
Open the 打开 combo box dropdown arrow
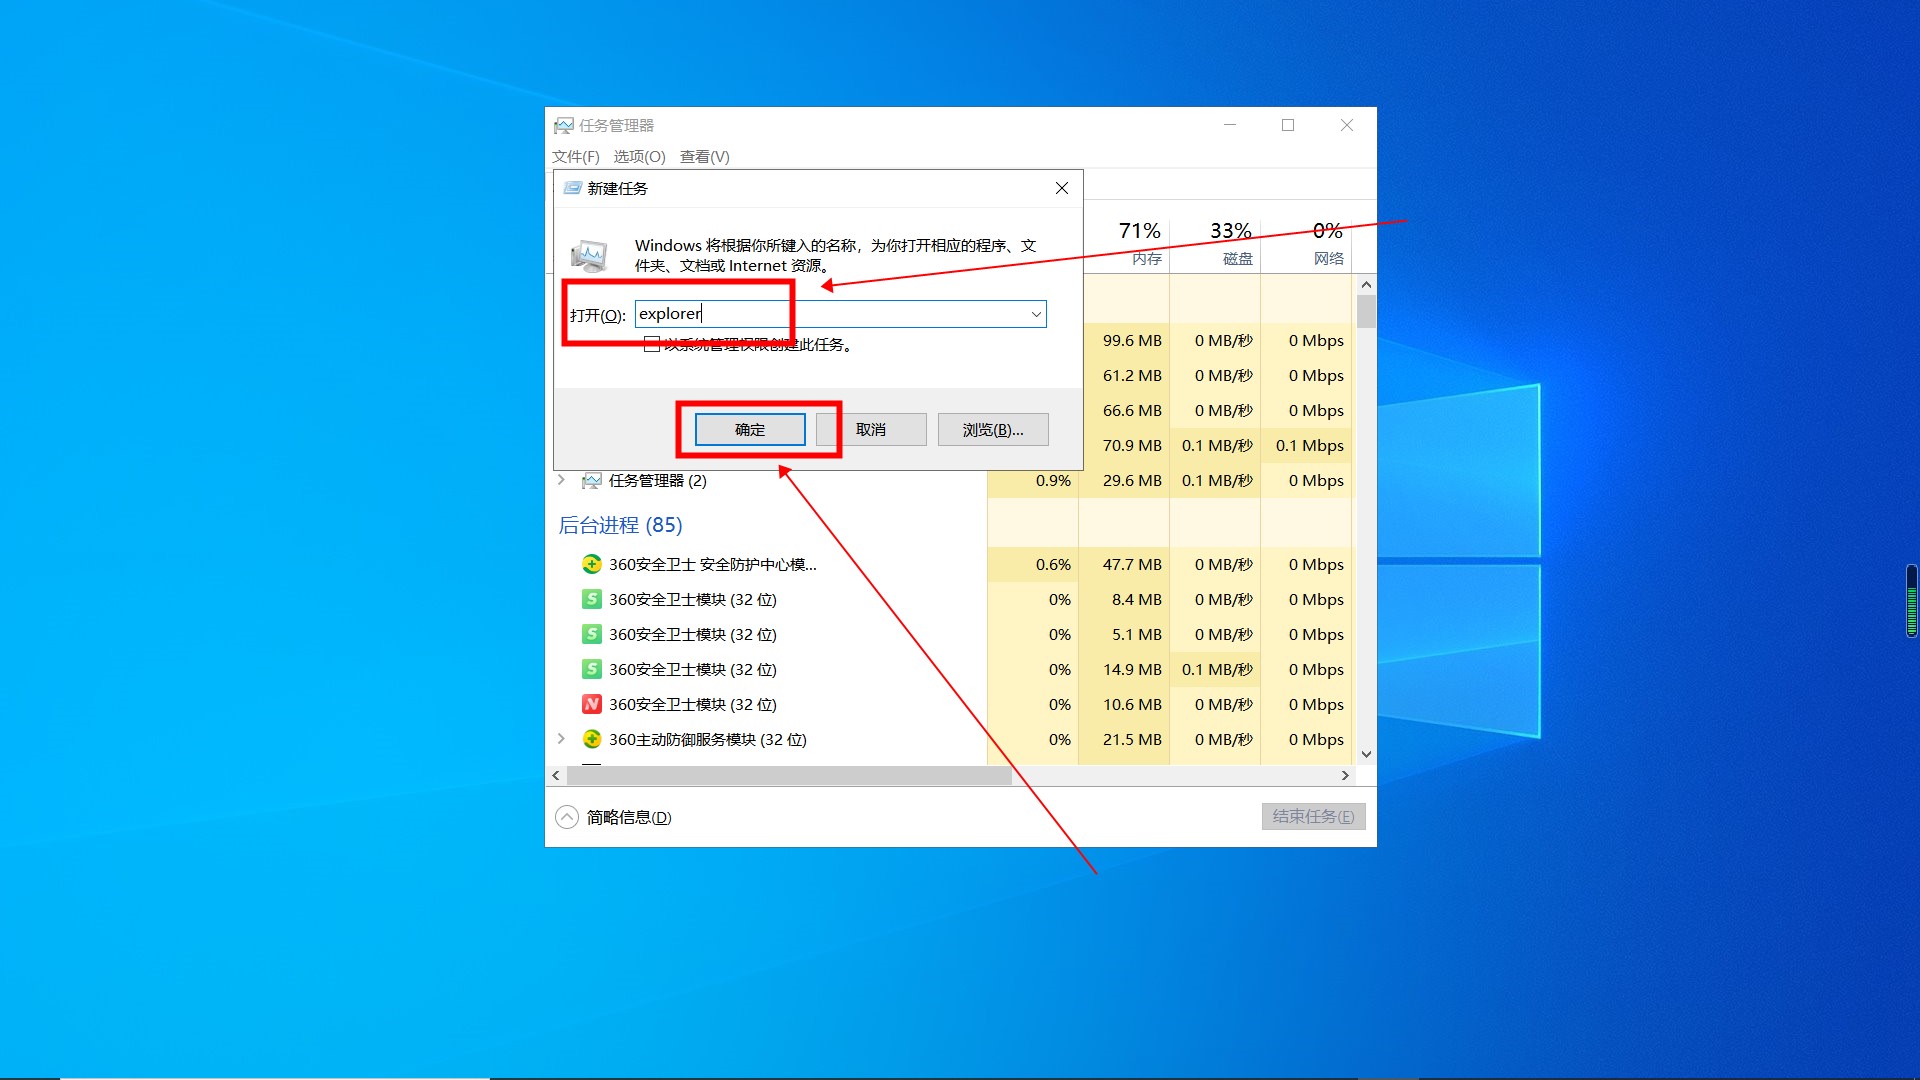click(x=1036, y=314)
